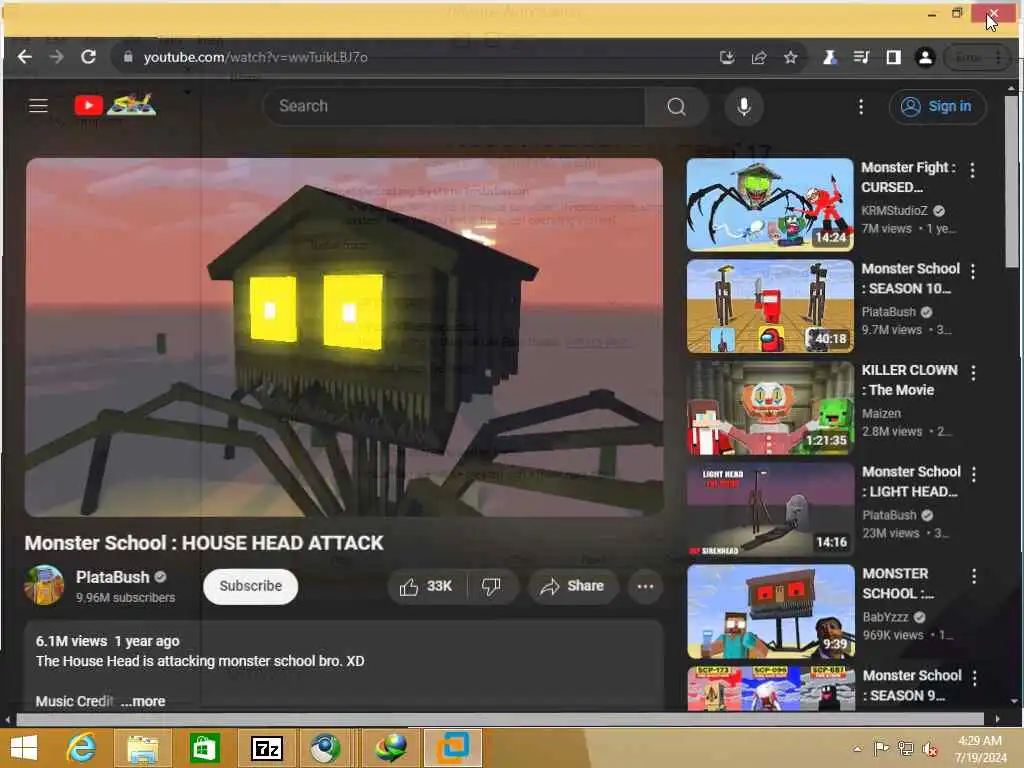Go back with the browser back arrow
1024x768 pixels.
click(x=25, y=57)
